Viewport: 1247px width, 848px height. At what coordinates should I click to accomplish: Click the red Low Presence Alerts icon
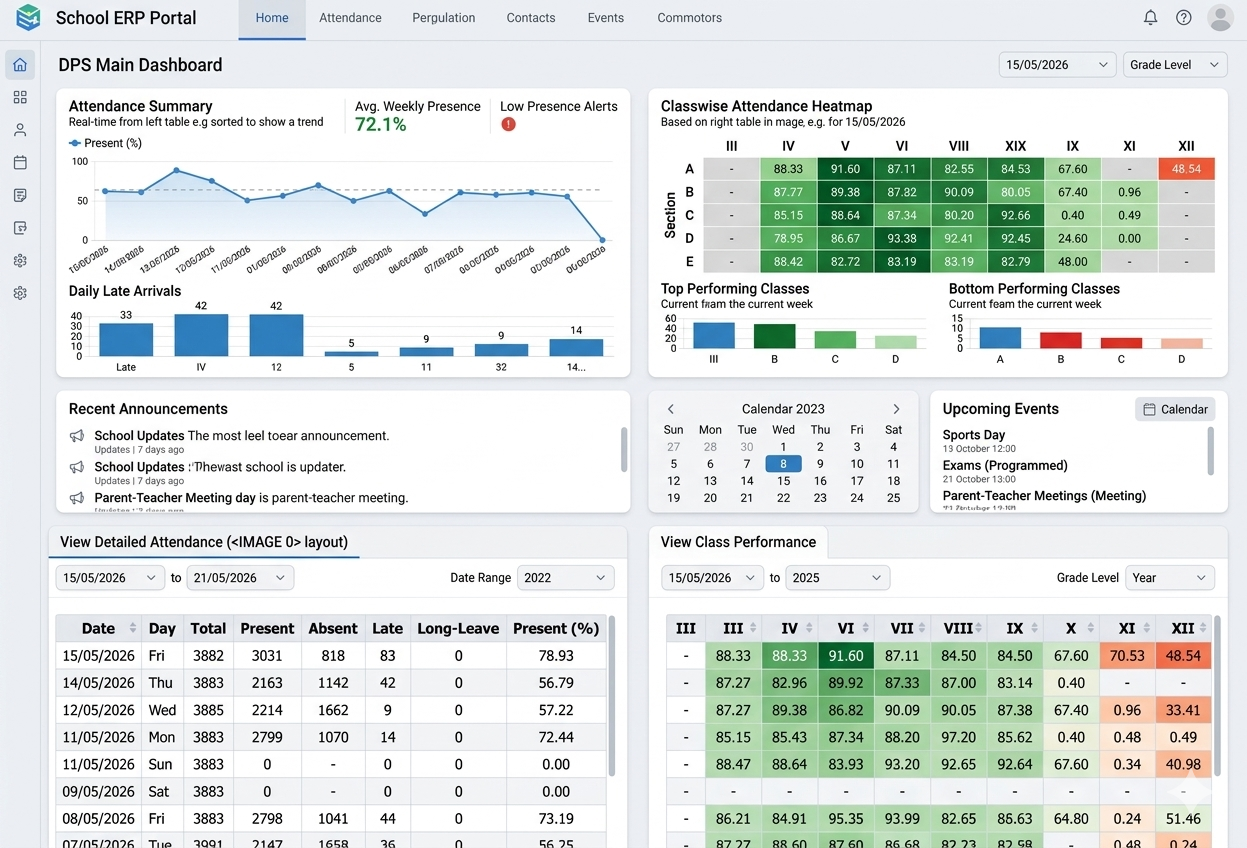(508, 124)
